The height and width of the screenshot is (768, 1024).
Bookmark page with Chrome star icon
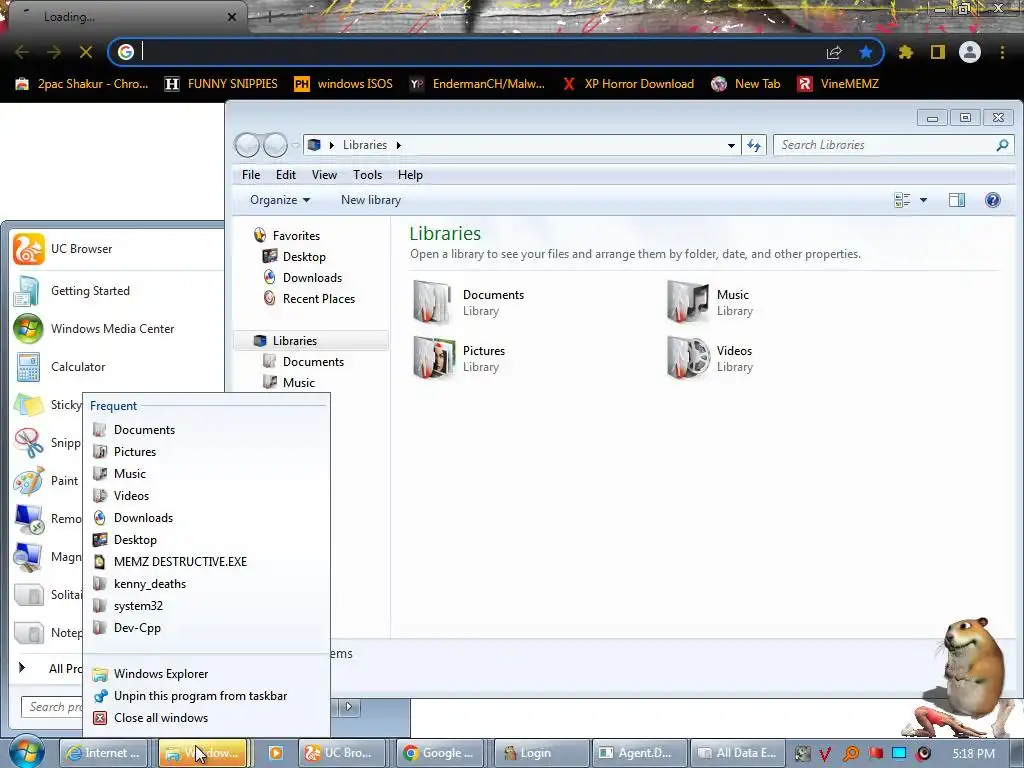point(866,52)
